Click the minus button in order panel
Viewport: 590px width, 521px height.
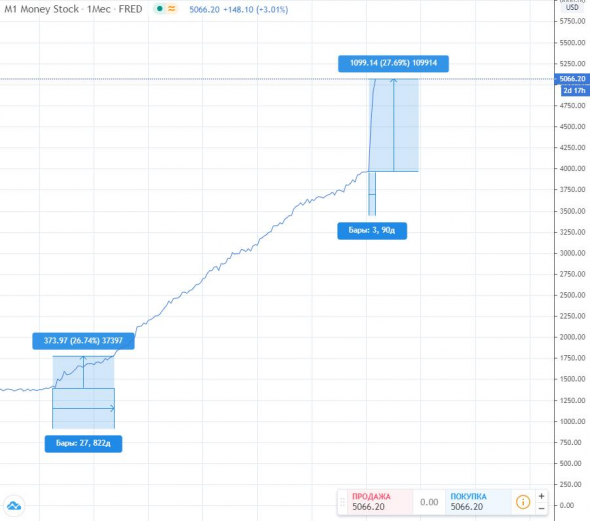pos(541,508)
